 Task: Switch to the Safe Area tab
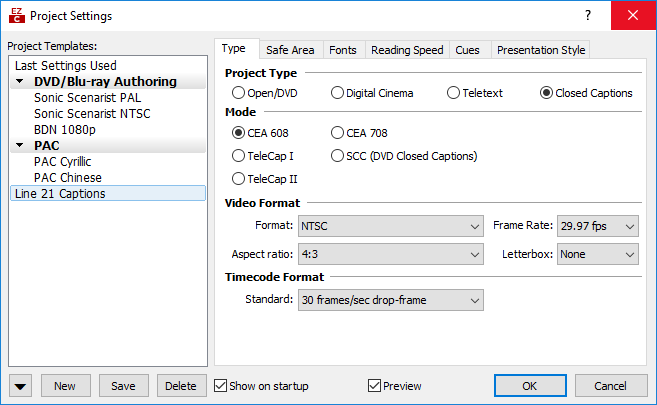click(290, 50)
